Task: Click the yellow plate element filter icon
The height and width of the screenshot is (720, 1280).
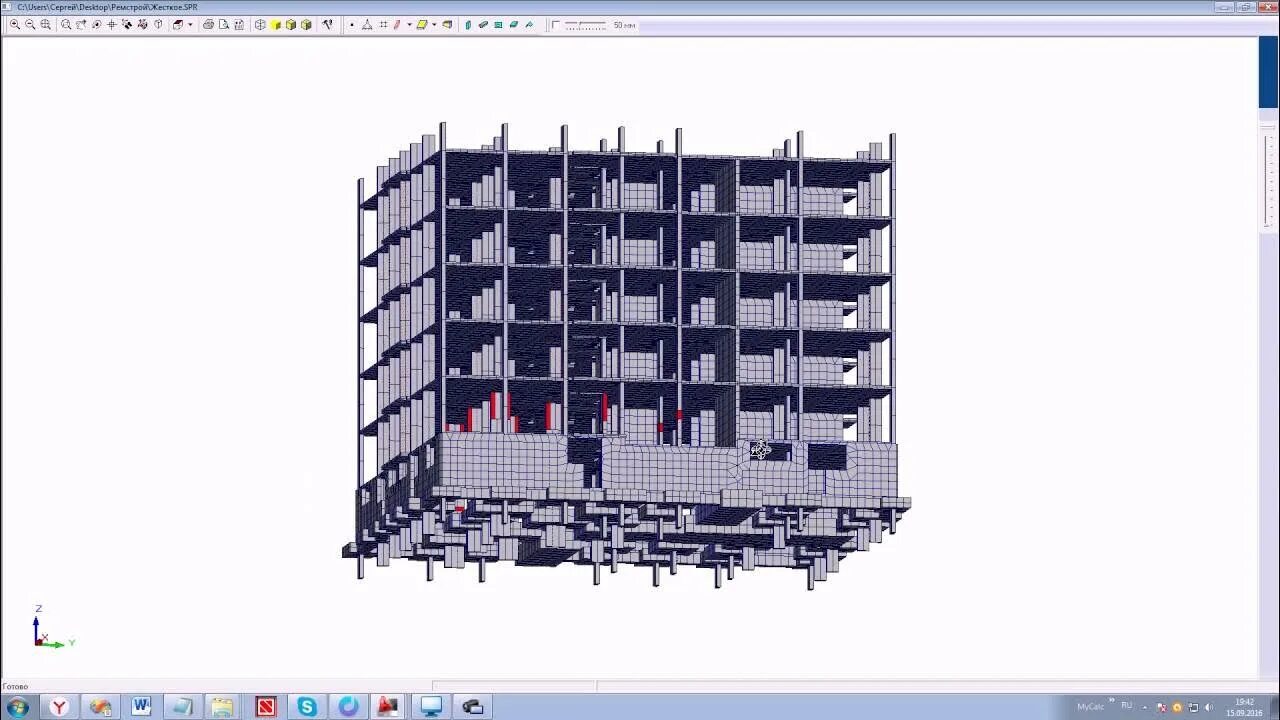Action: tap(422, 24)
